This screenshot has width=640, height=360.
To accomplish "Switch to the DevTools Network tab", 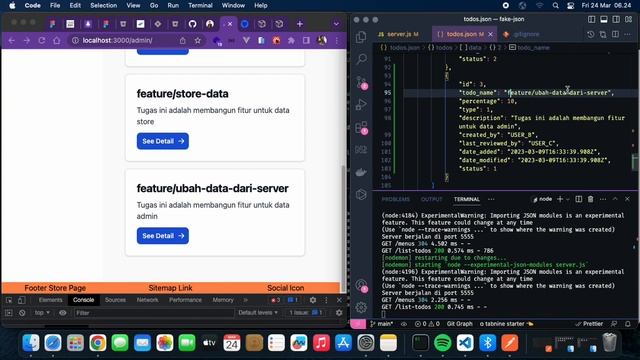I will pyautogui.click(x=147, y=300).
